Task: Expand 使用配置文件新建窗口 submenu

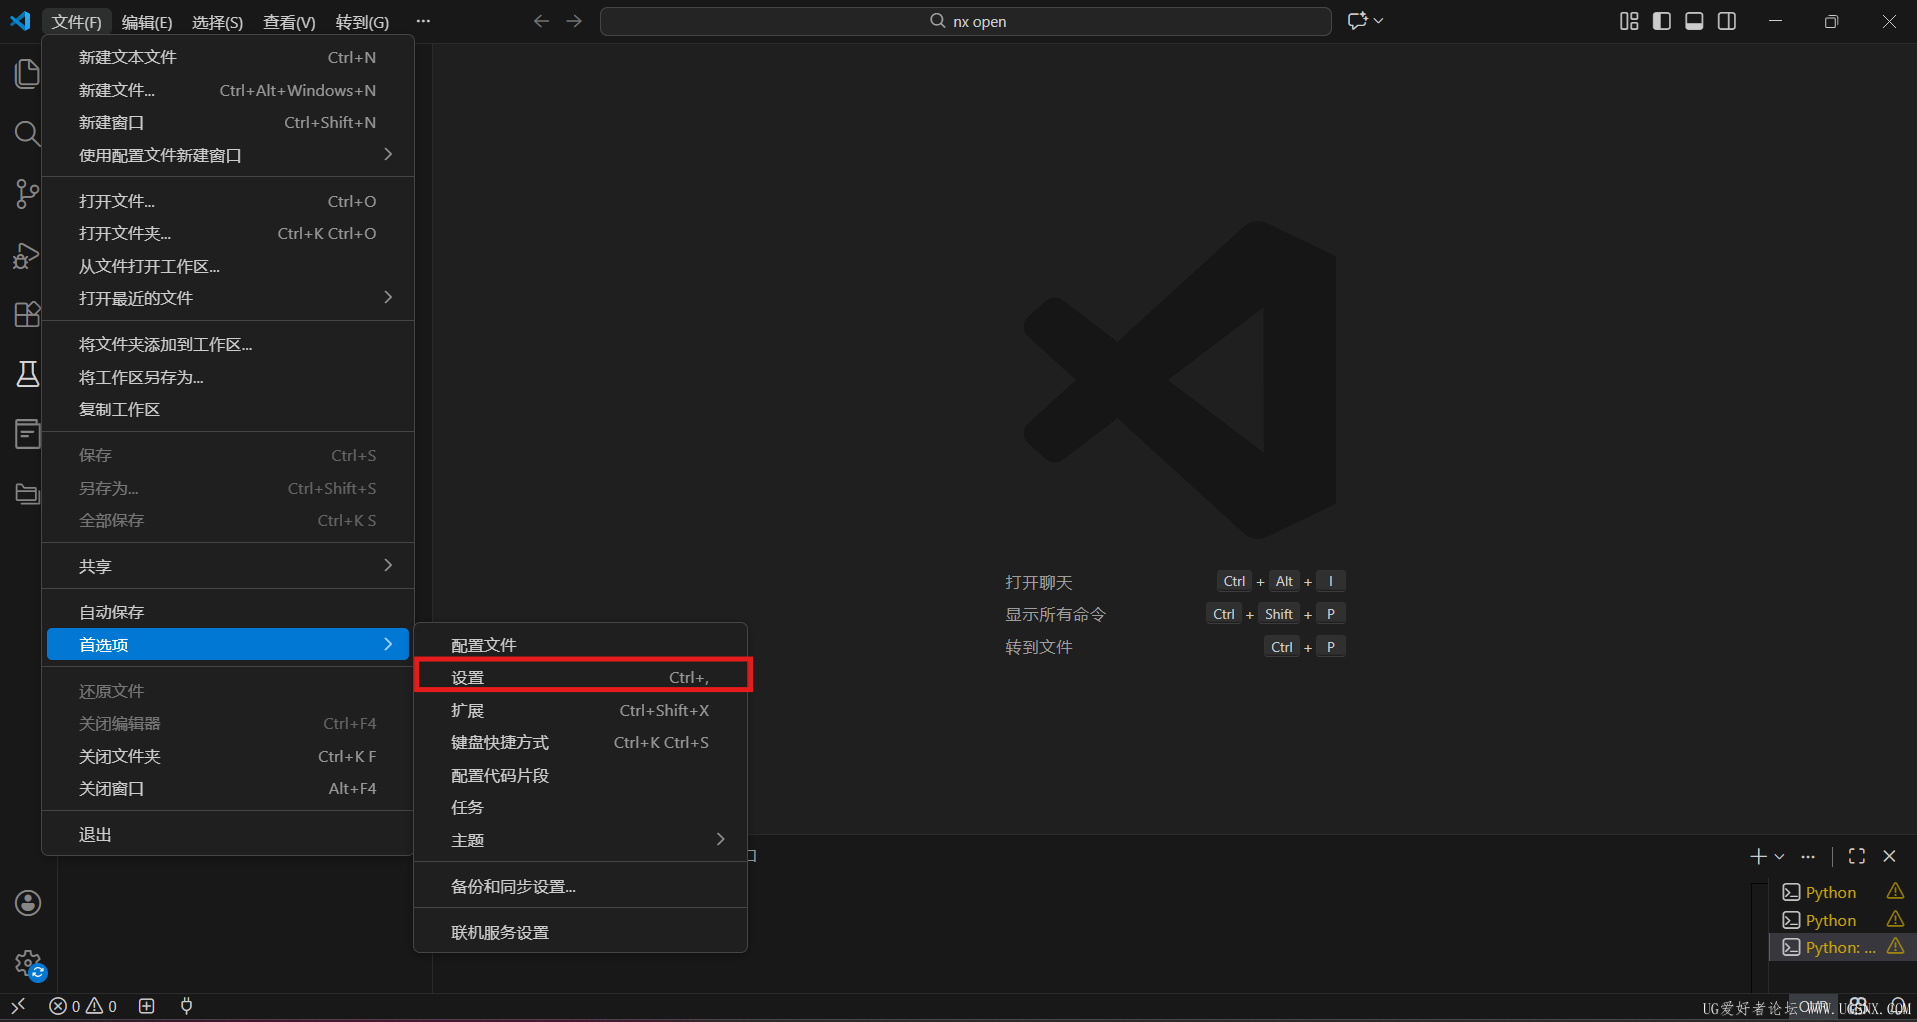Action: click(228, 156)
